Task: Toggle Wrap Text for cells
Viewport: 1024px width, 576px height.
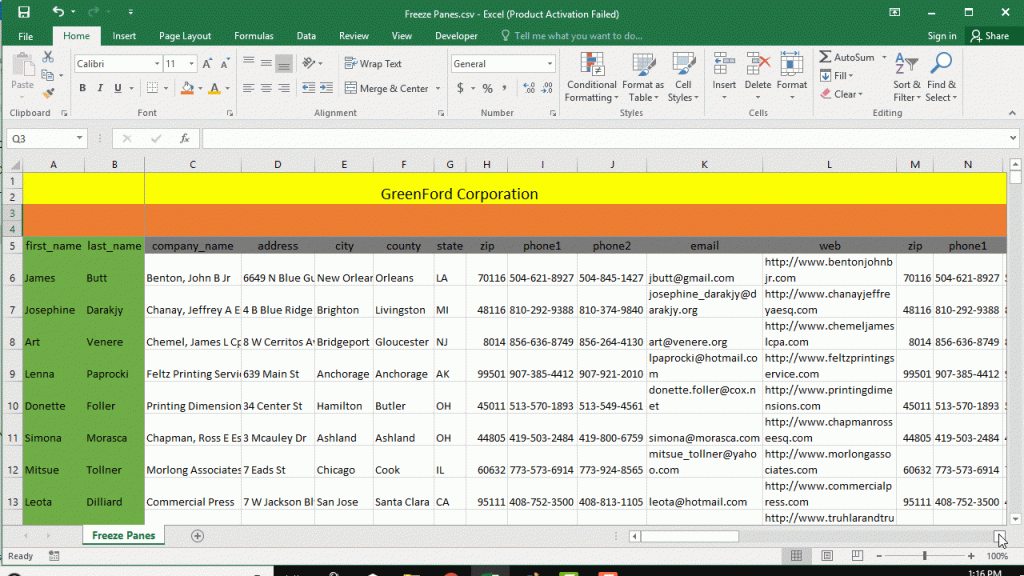Action: pyautogui.click(x=372, y=64)
